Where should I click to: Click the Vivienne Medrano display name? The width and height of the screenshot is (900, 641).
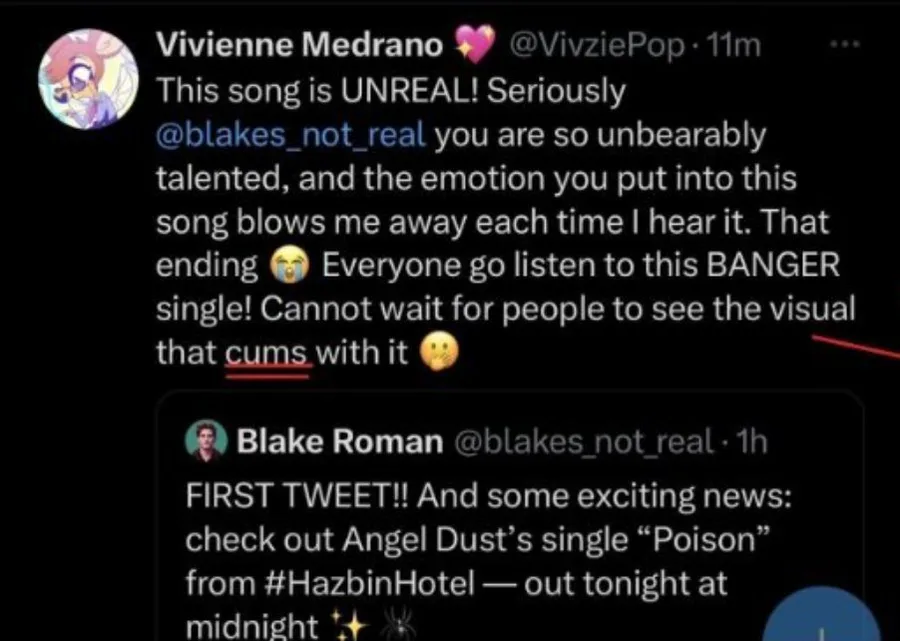(x=300, y=46)
